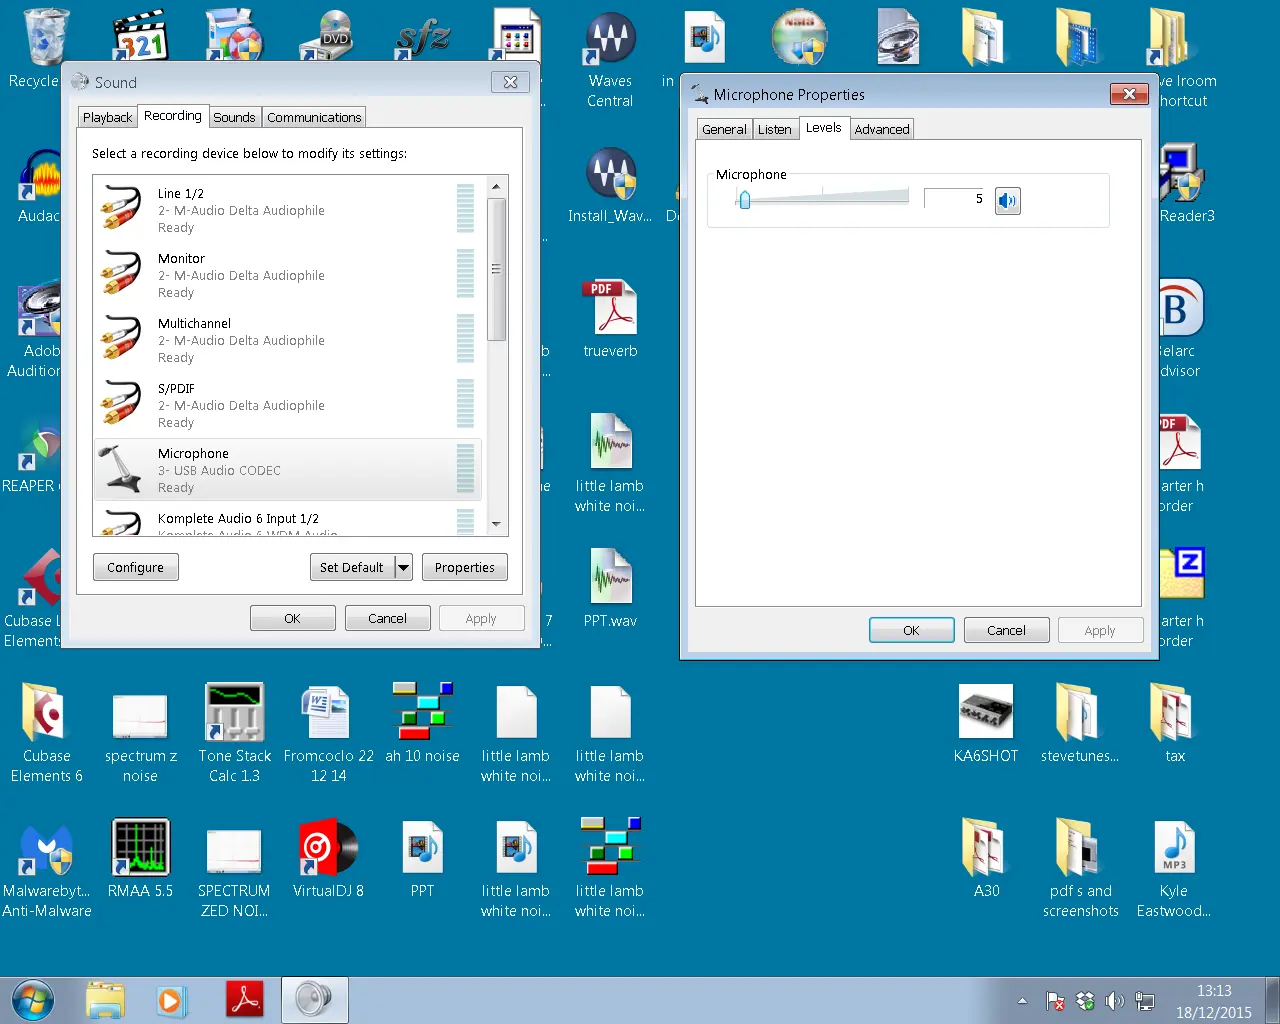
Task: Open the Sounds tab in Sound window
Action: click(x=234, y=117)
